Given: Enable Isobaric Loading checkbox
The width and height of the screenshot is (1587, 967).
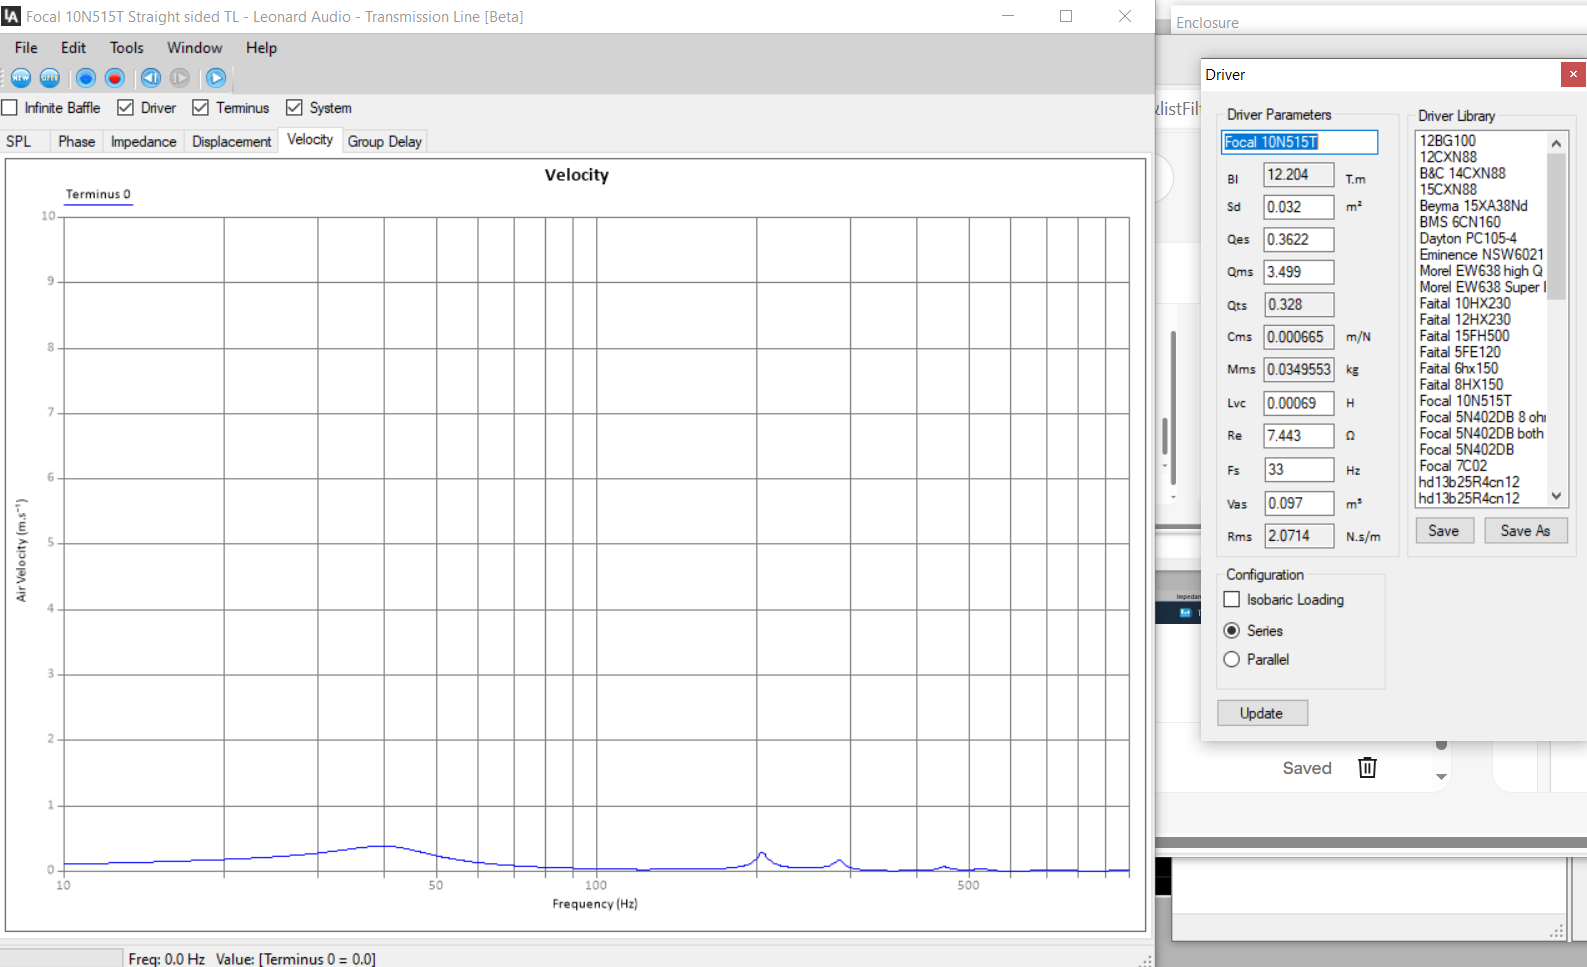Looking at the screenshot, I should (x=1232, y=599).
